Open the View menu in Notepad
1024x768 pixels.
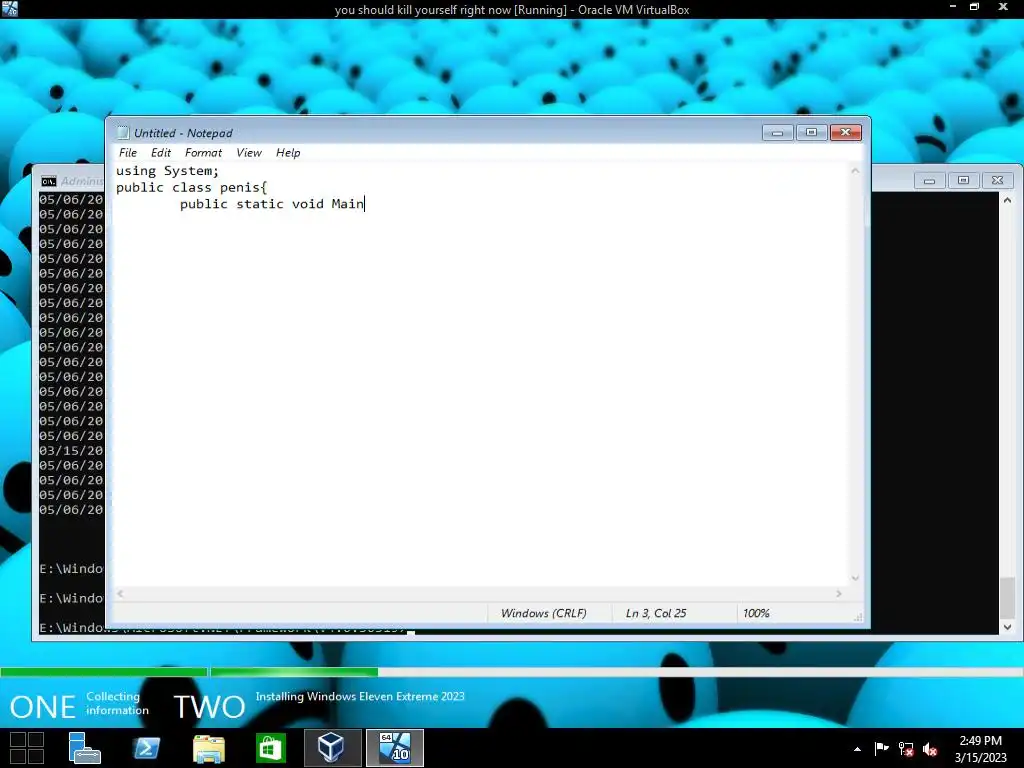[x=249, y=152]
